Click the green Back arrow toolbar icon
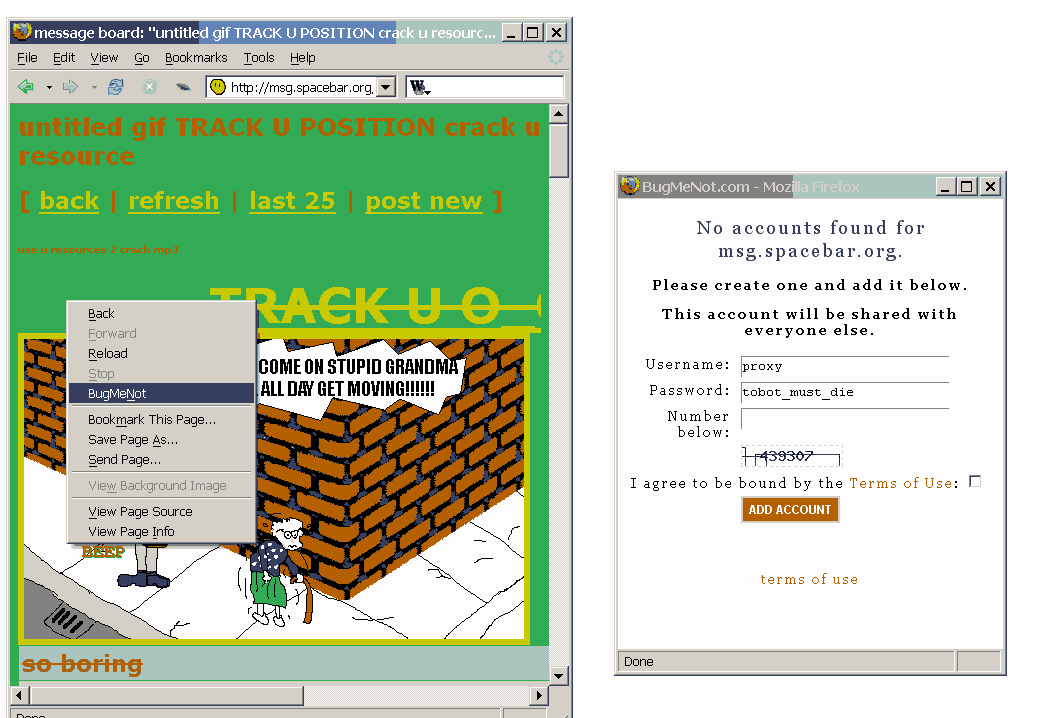1045x718 pixels. (x=26, y=87)
